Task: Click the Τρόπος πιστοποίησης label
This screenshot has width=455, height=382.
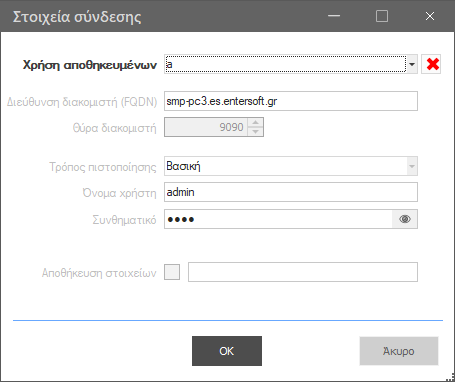Action: 103,166
